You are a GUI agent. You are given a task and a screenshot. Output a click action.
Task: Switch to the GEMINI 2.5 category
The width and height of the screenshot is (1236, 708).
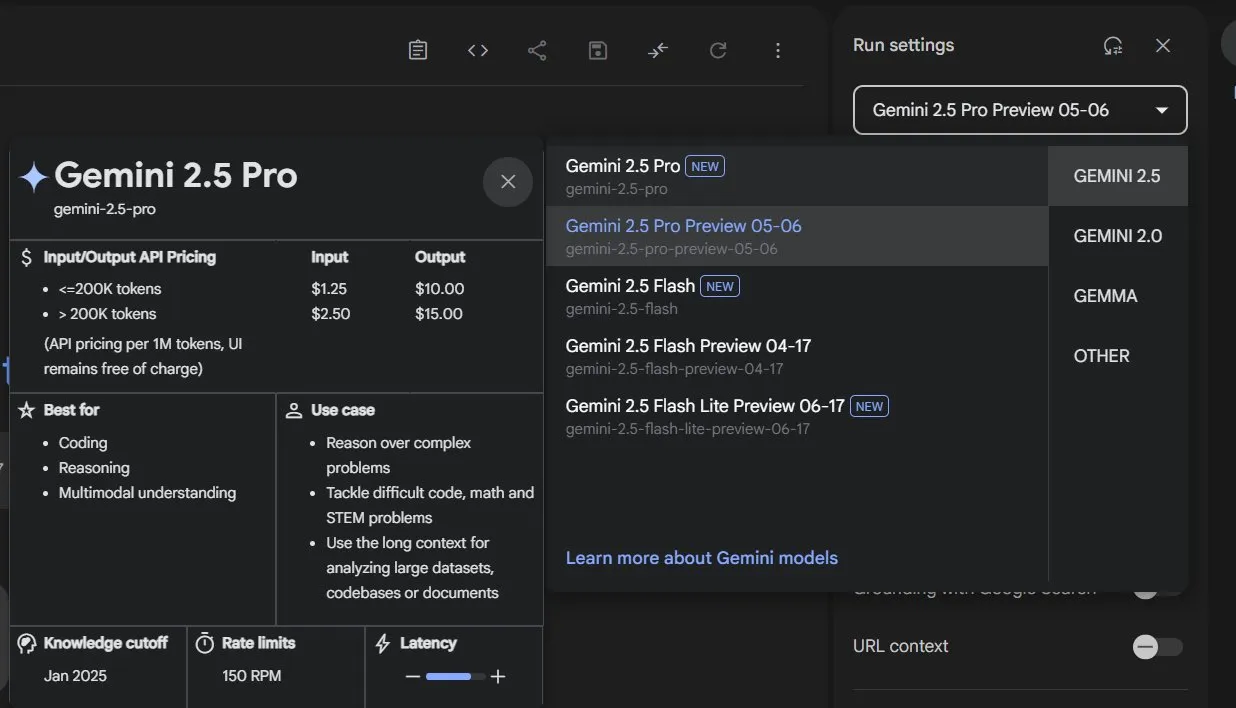coord(1118,176)
